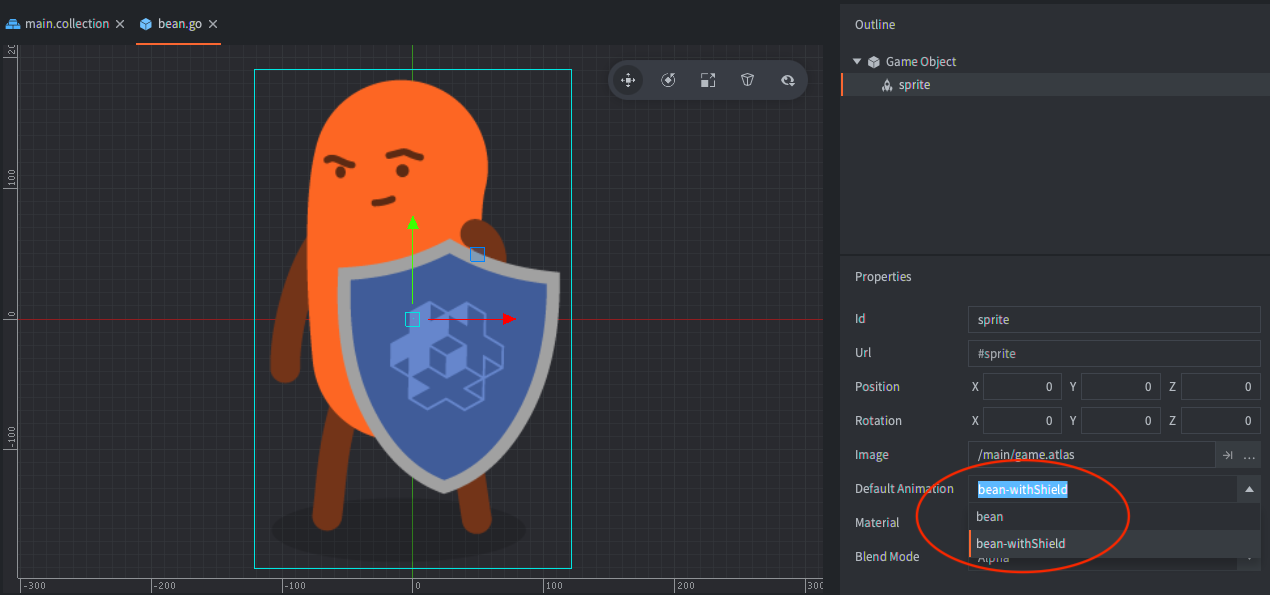The width and height of the screenshot is (1270, 595).
Task: Browse images using the '...' button
Action: click(x=1250, y=454)
